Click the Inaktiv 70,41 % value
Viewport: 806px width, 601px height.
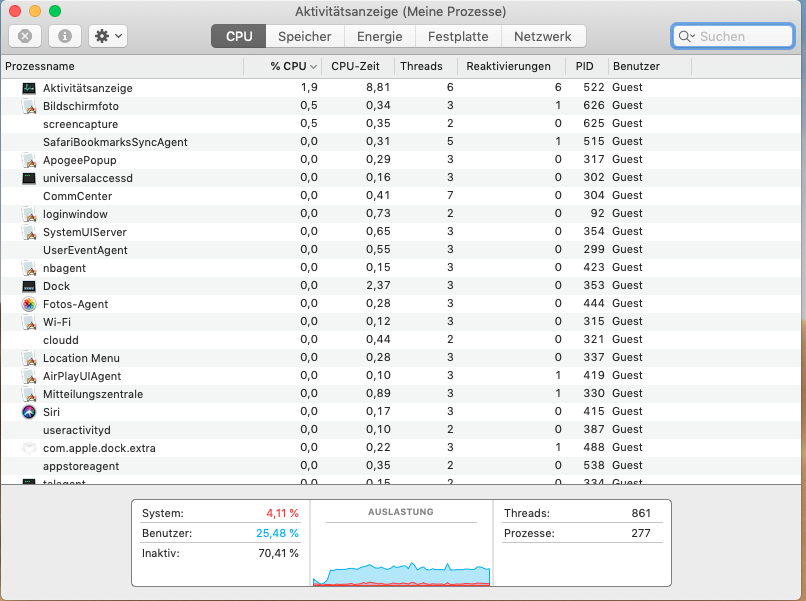coord(278,553)
